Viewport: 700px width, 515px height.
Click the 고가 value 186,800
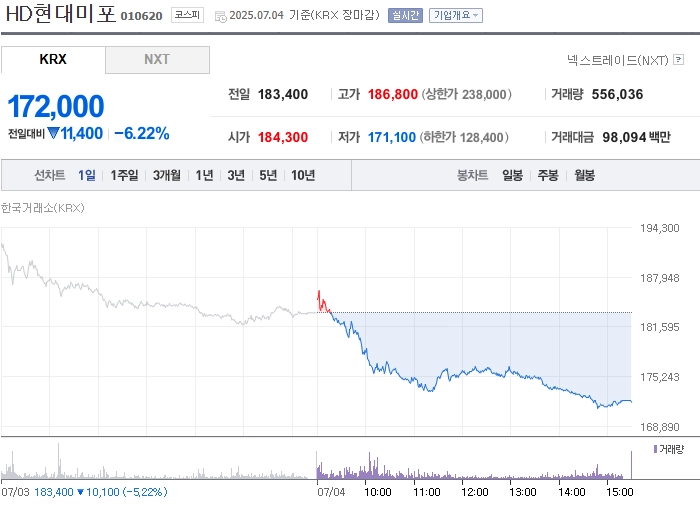(393, 94)
